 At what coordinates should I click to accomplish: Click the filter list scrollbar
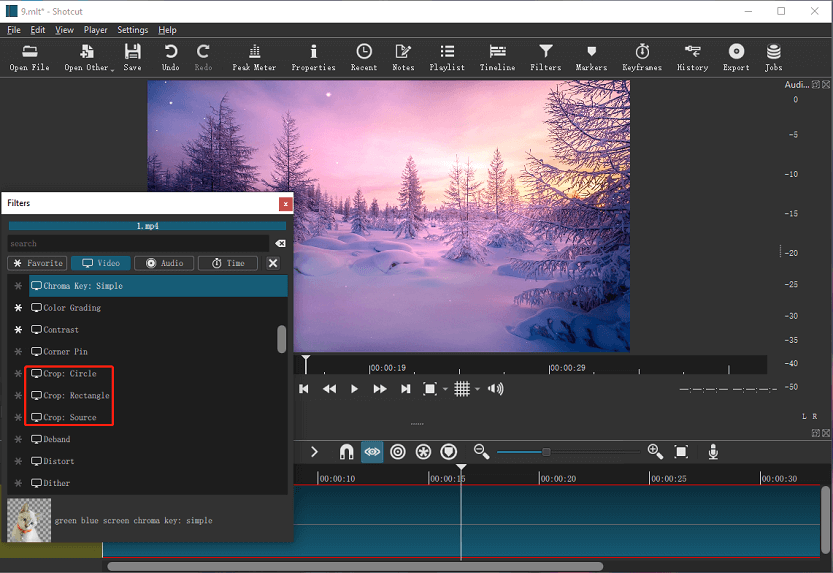click(282, 339)
